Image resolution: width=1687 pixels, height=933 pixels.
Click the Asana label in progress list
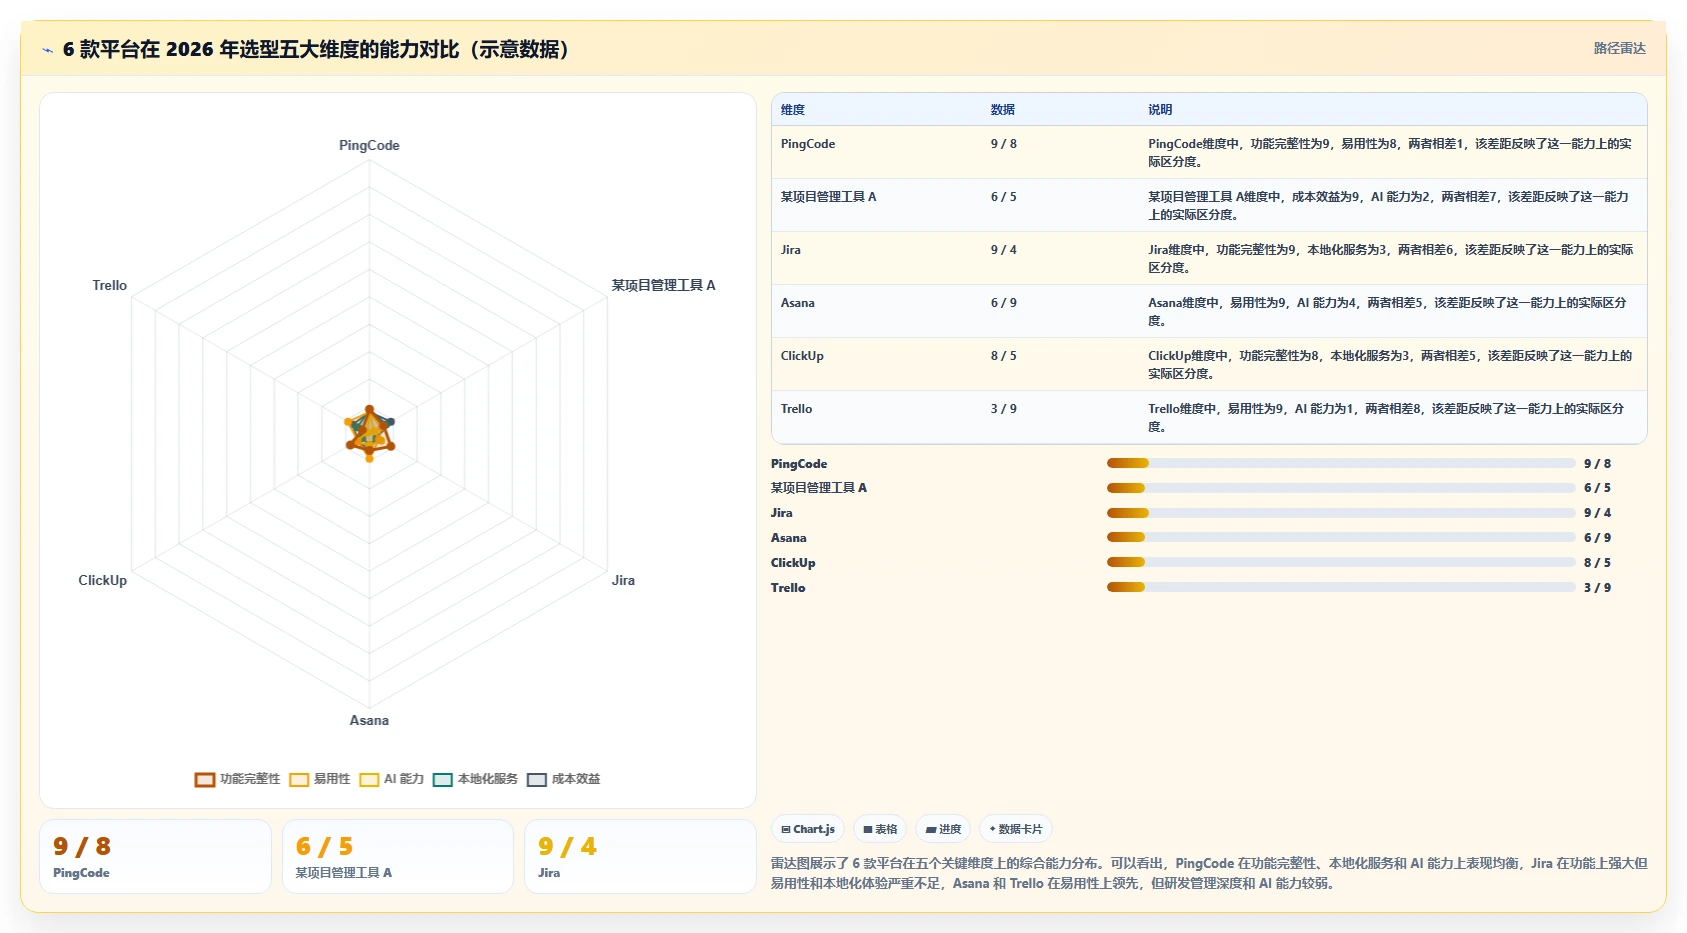pos(789,538)
